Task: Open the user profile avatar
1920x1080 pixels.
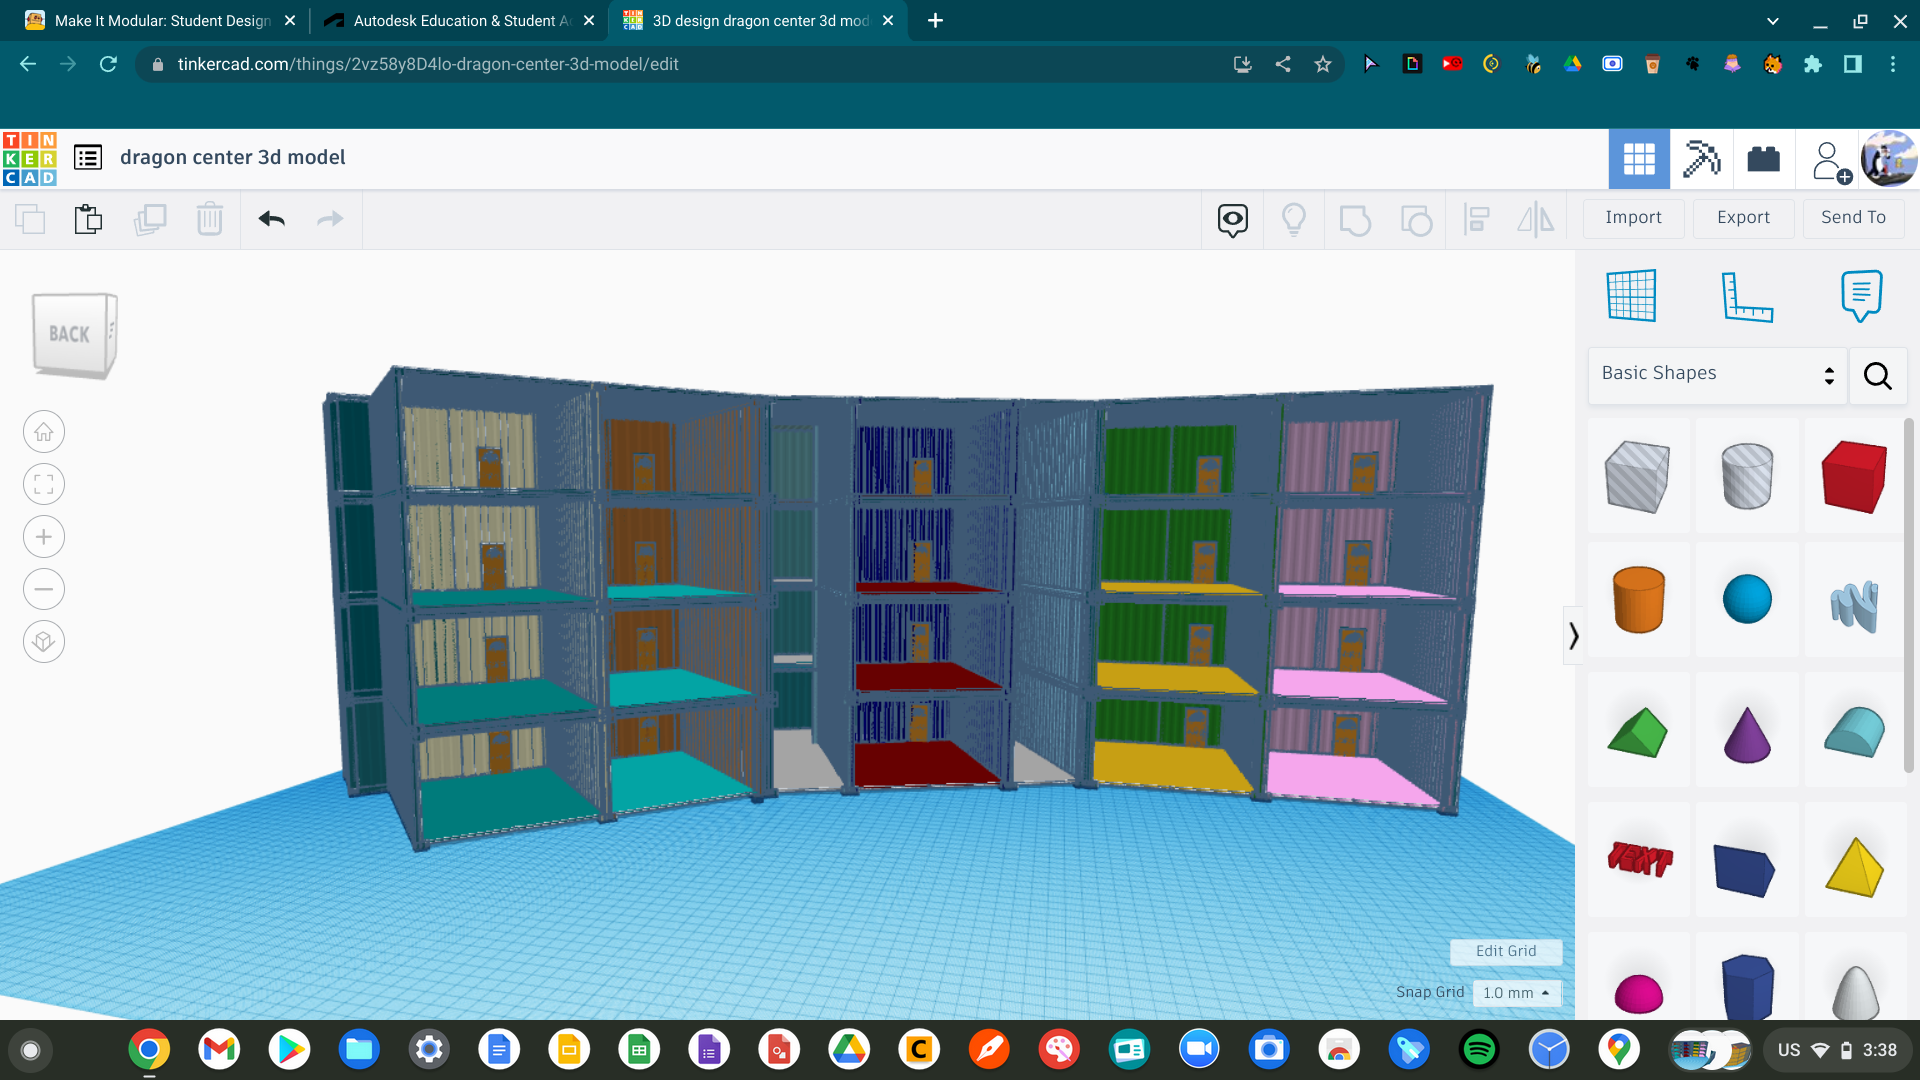Action: tap(1889, 159)
